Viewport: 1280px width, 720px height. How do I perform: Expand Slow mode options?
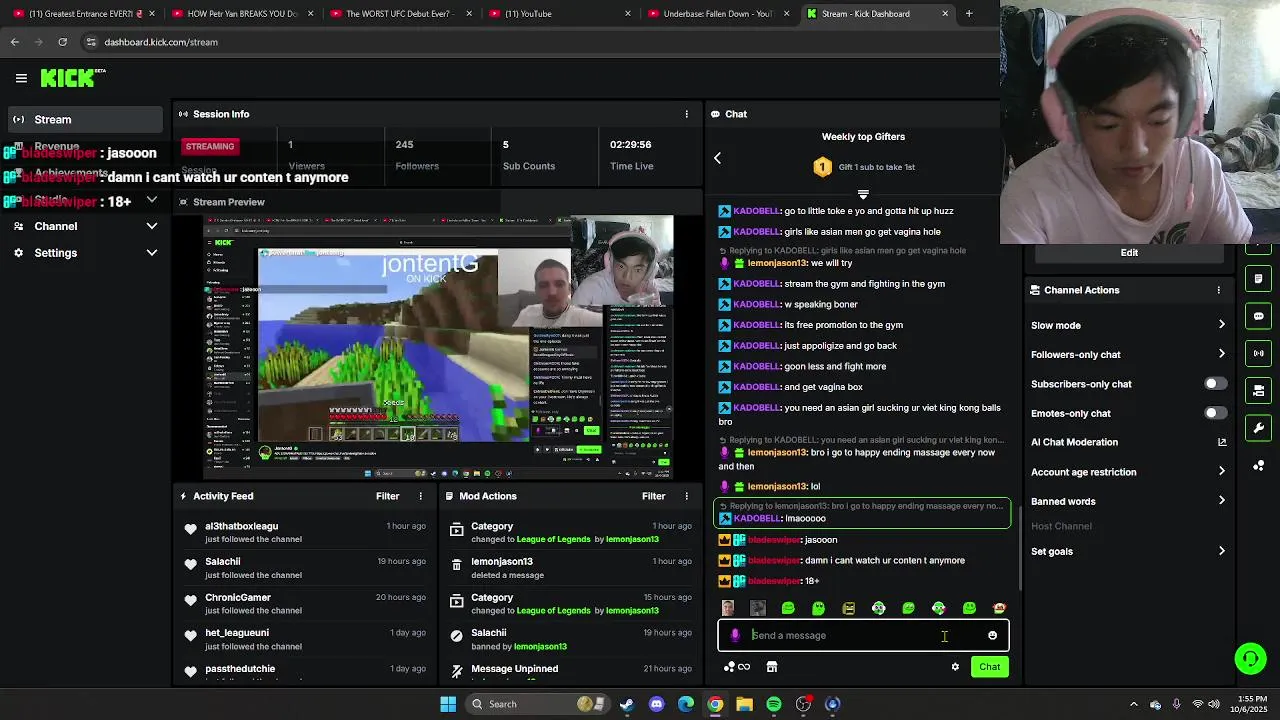point(1221,325)
